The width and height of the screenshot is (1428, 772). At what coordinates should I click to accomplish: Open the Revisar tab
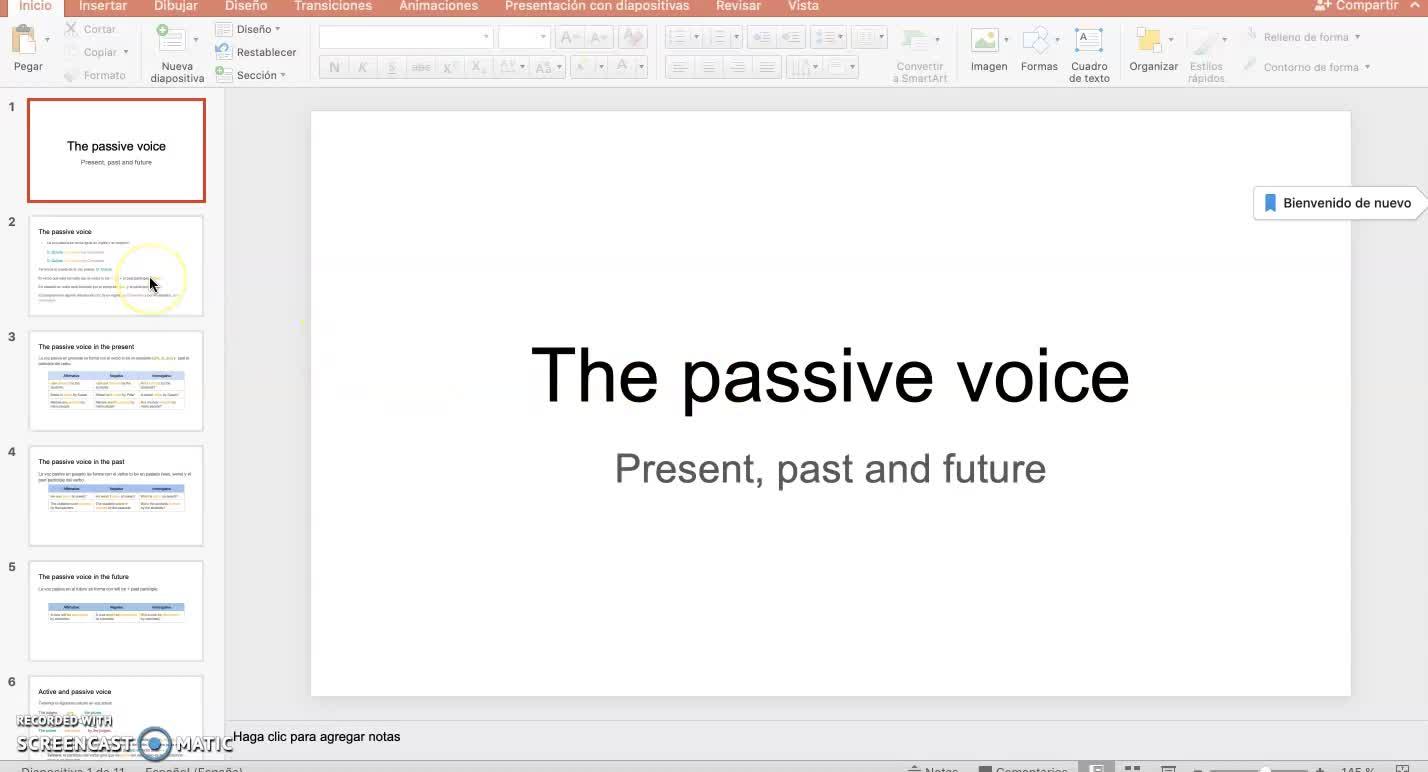739,6
